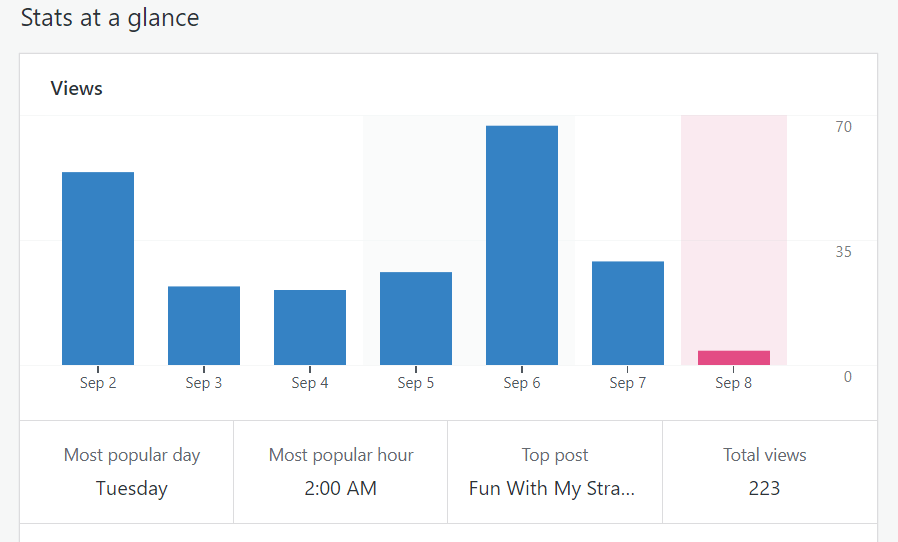898x542 pixels.
Task: Click the Sep 4 views bar
Action: (310, 327)
